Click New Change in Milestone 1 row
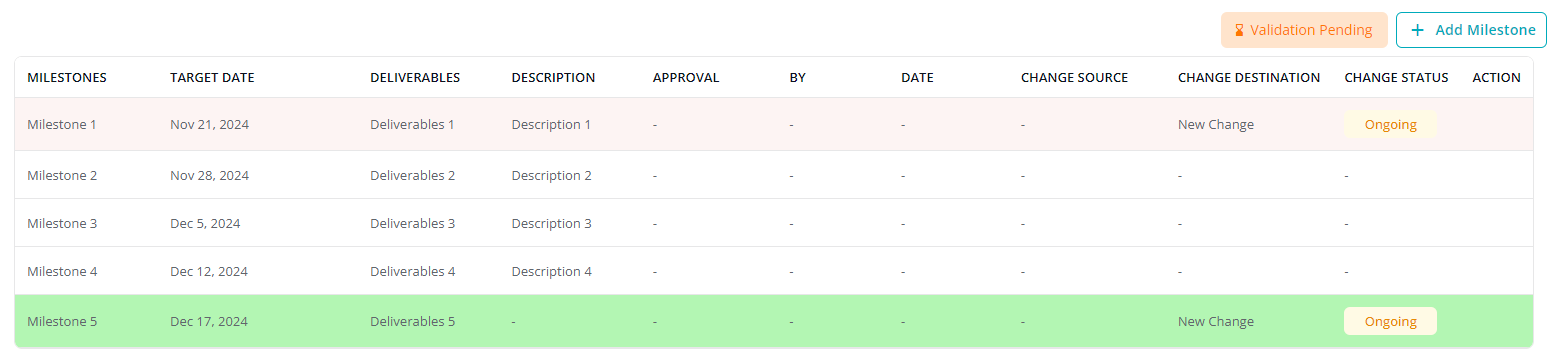Viewport: 1562px width, 363px height. 1216,125
